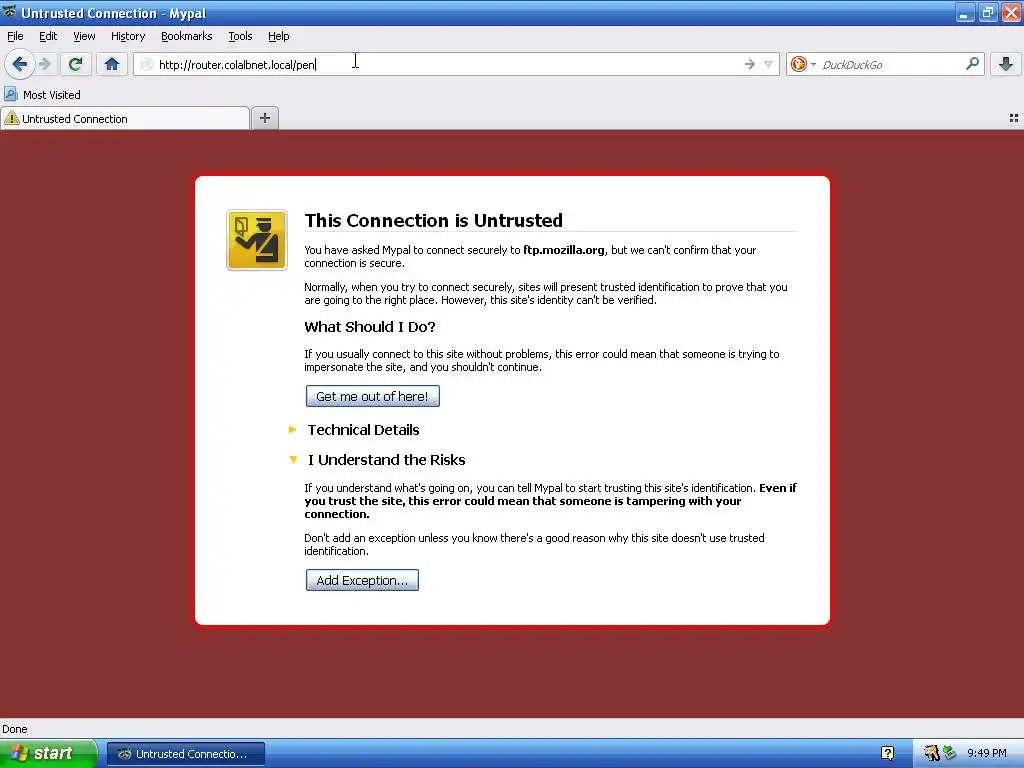Open a new tab with plus button
1024x768 pixels.
(x=264, y=118)
